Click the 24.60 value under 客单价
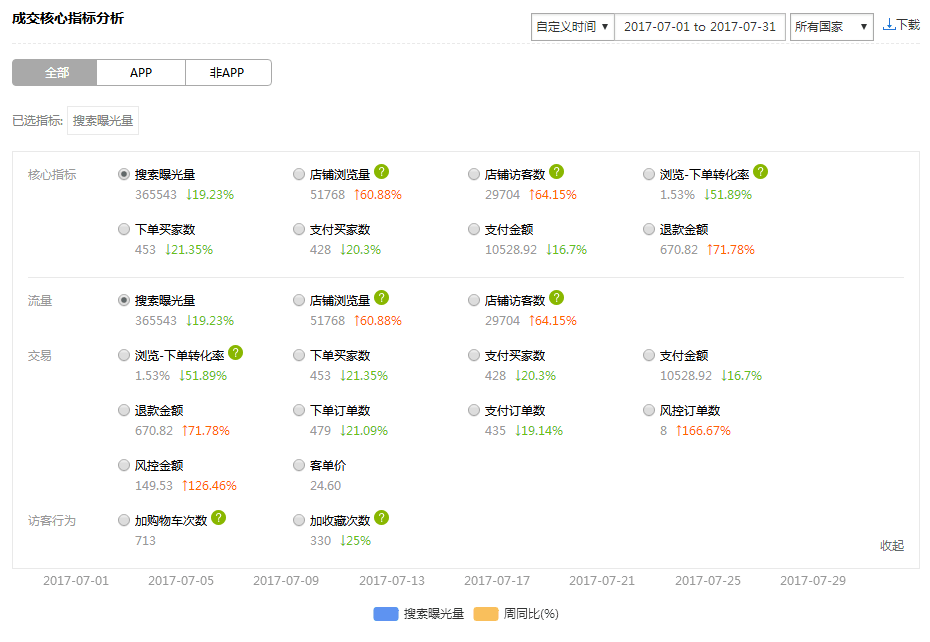Viewport: 930px width, 642px height. [326, 485]
